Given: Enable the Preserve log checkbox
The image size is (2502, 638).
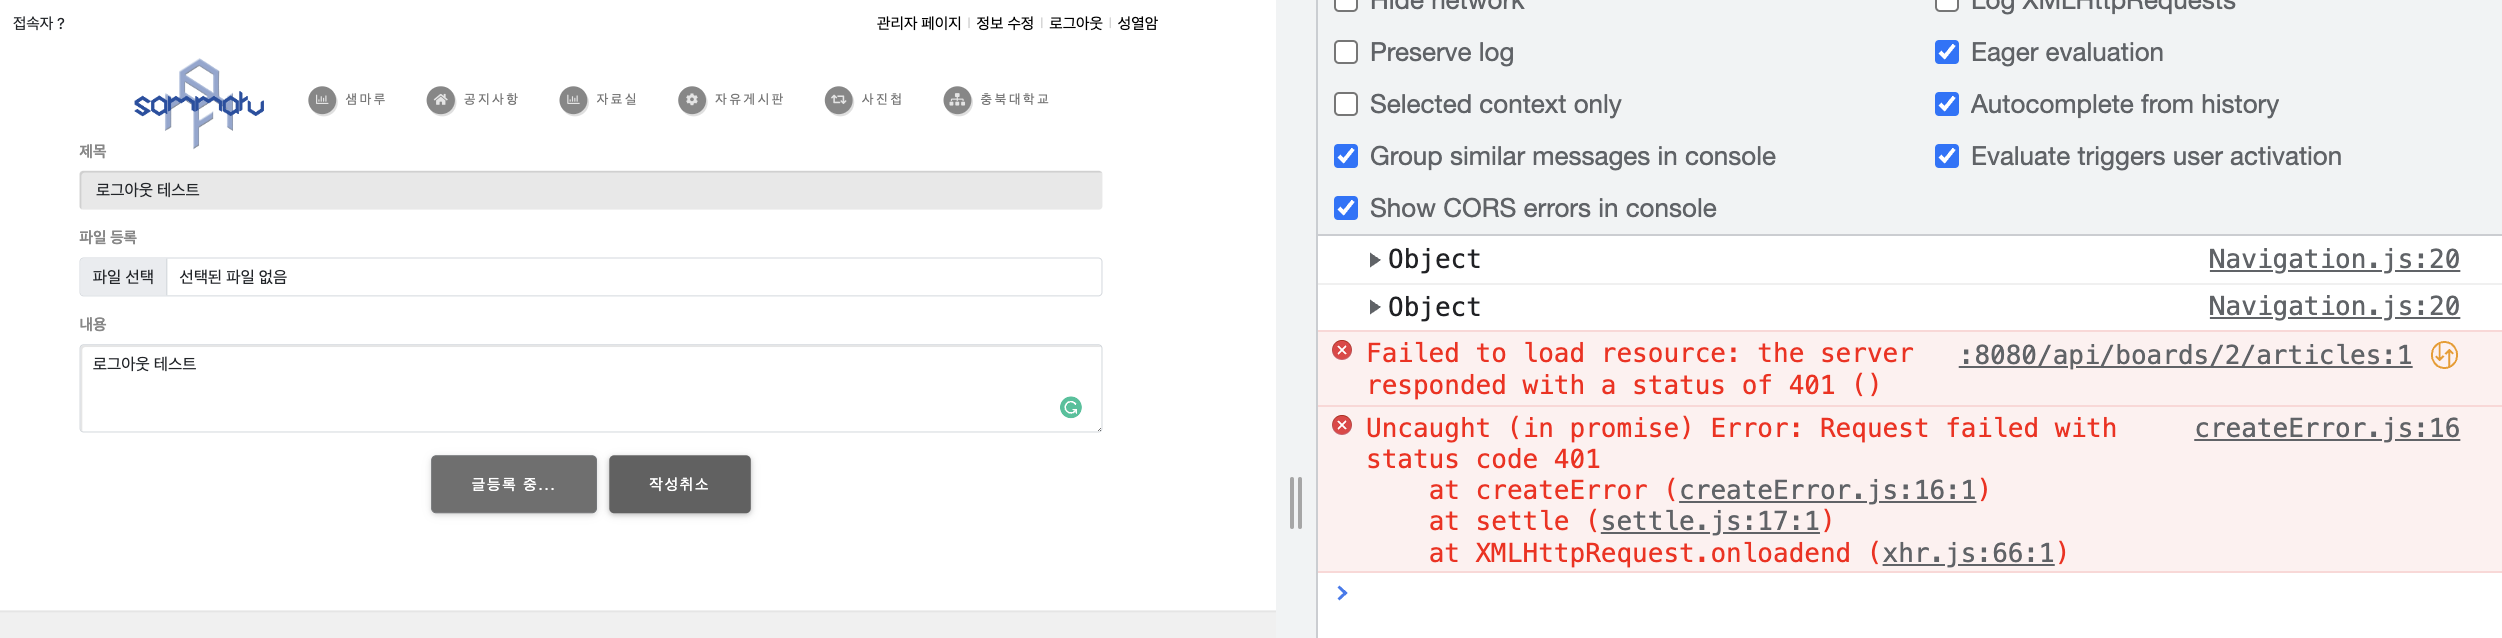Looking at the screenshot, I should [x=1346, y=52].
